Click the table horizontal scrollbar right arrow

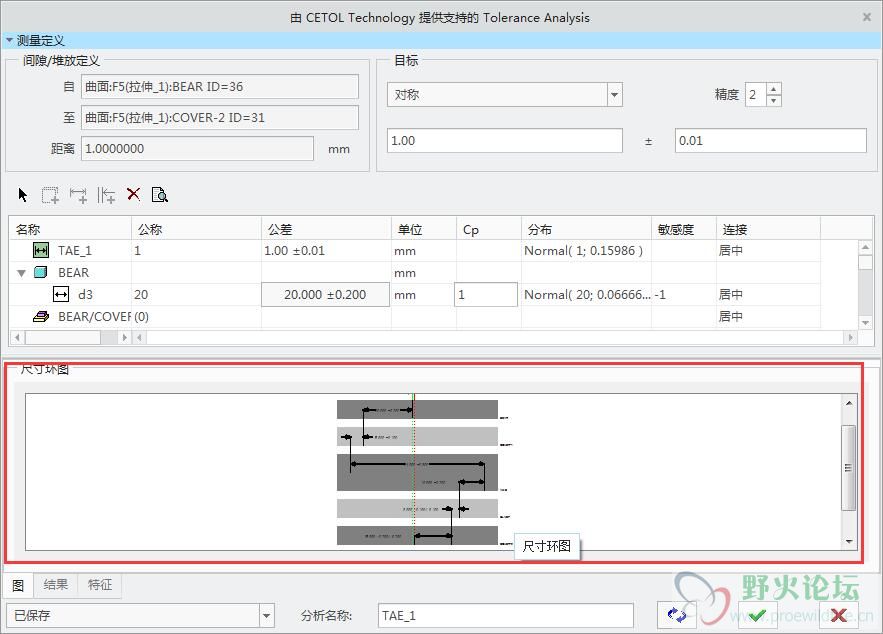pos(850,337)
